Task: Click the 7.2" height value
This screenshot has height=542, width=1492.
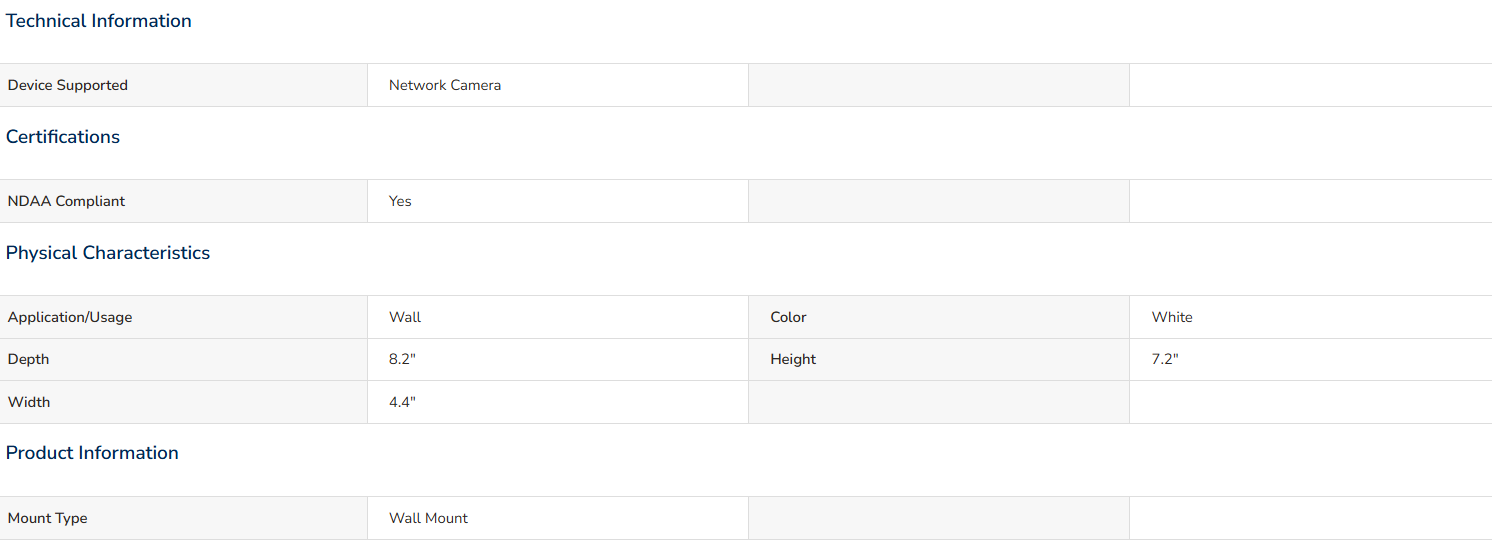Action: click(1165, 359)
